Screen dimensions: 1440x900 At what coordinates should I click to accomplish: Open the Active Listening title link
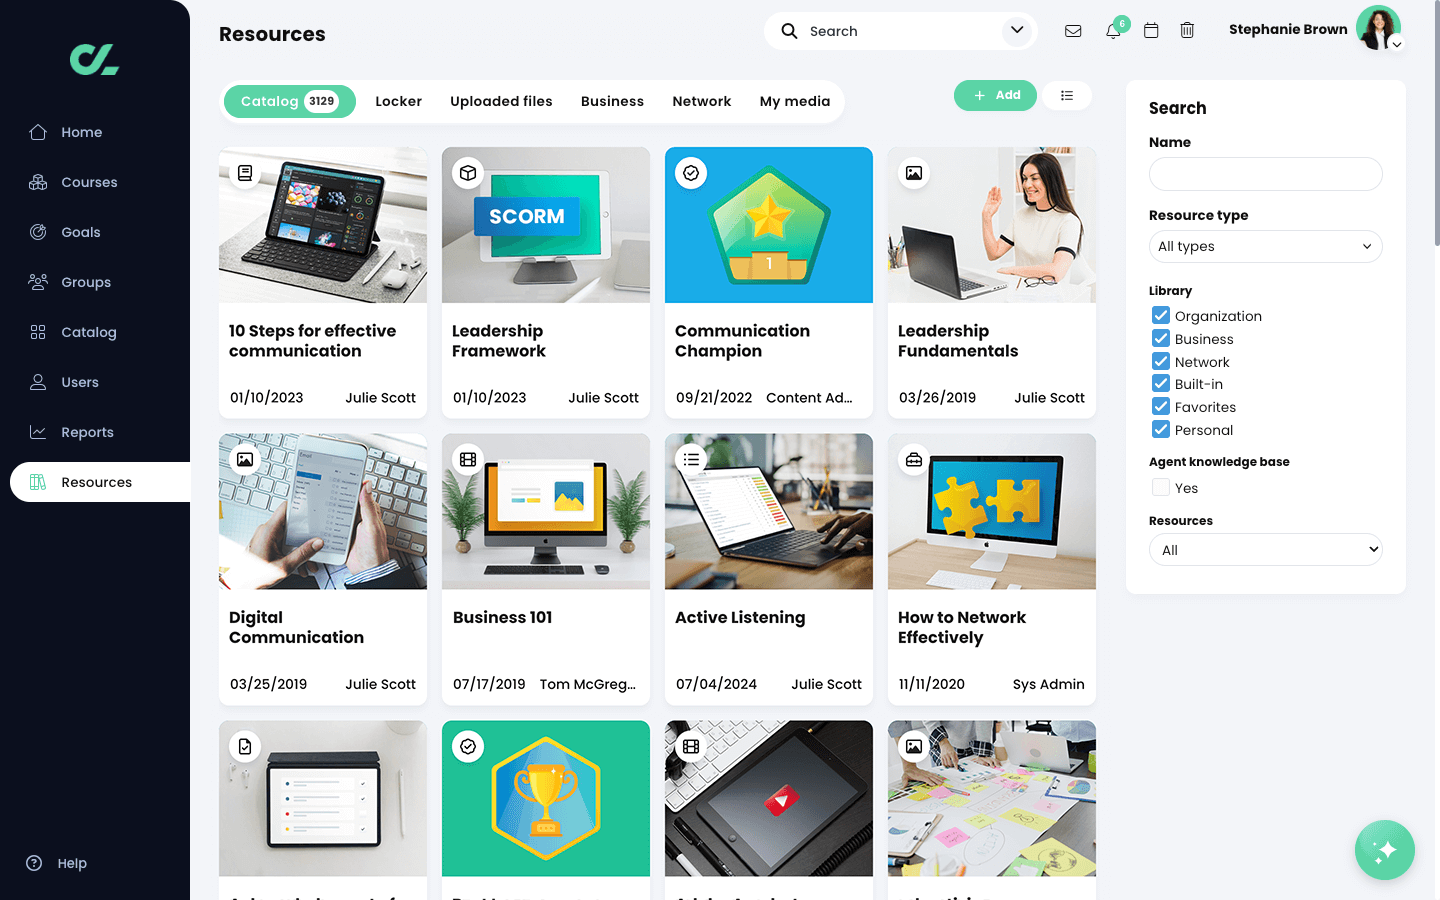pyautogui.click(x=740, y=618)
